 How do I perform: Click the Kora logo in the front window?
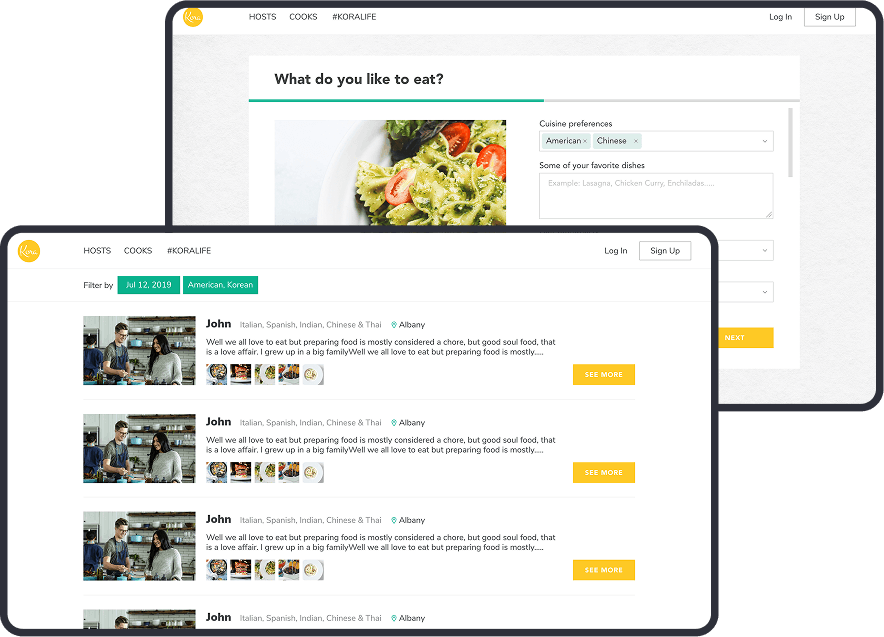pyautogui.click(x=29, y=251)
